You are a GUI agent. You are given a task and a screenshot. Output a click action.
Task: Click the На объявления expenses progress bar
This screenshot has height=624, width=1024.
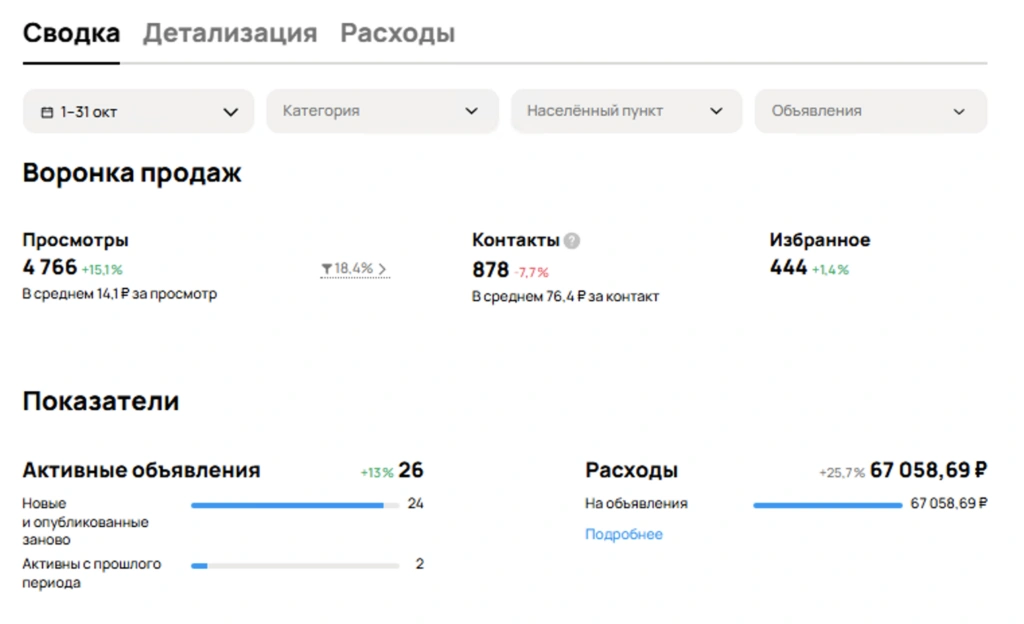(x=827, y=505)
